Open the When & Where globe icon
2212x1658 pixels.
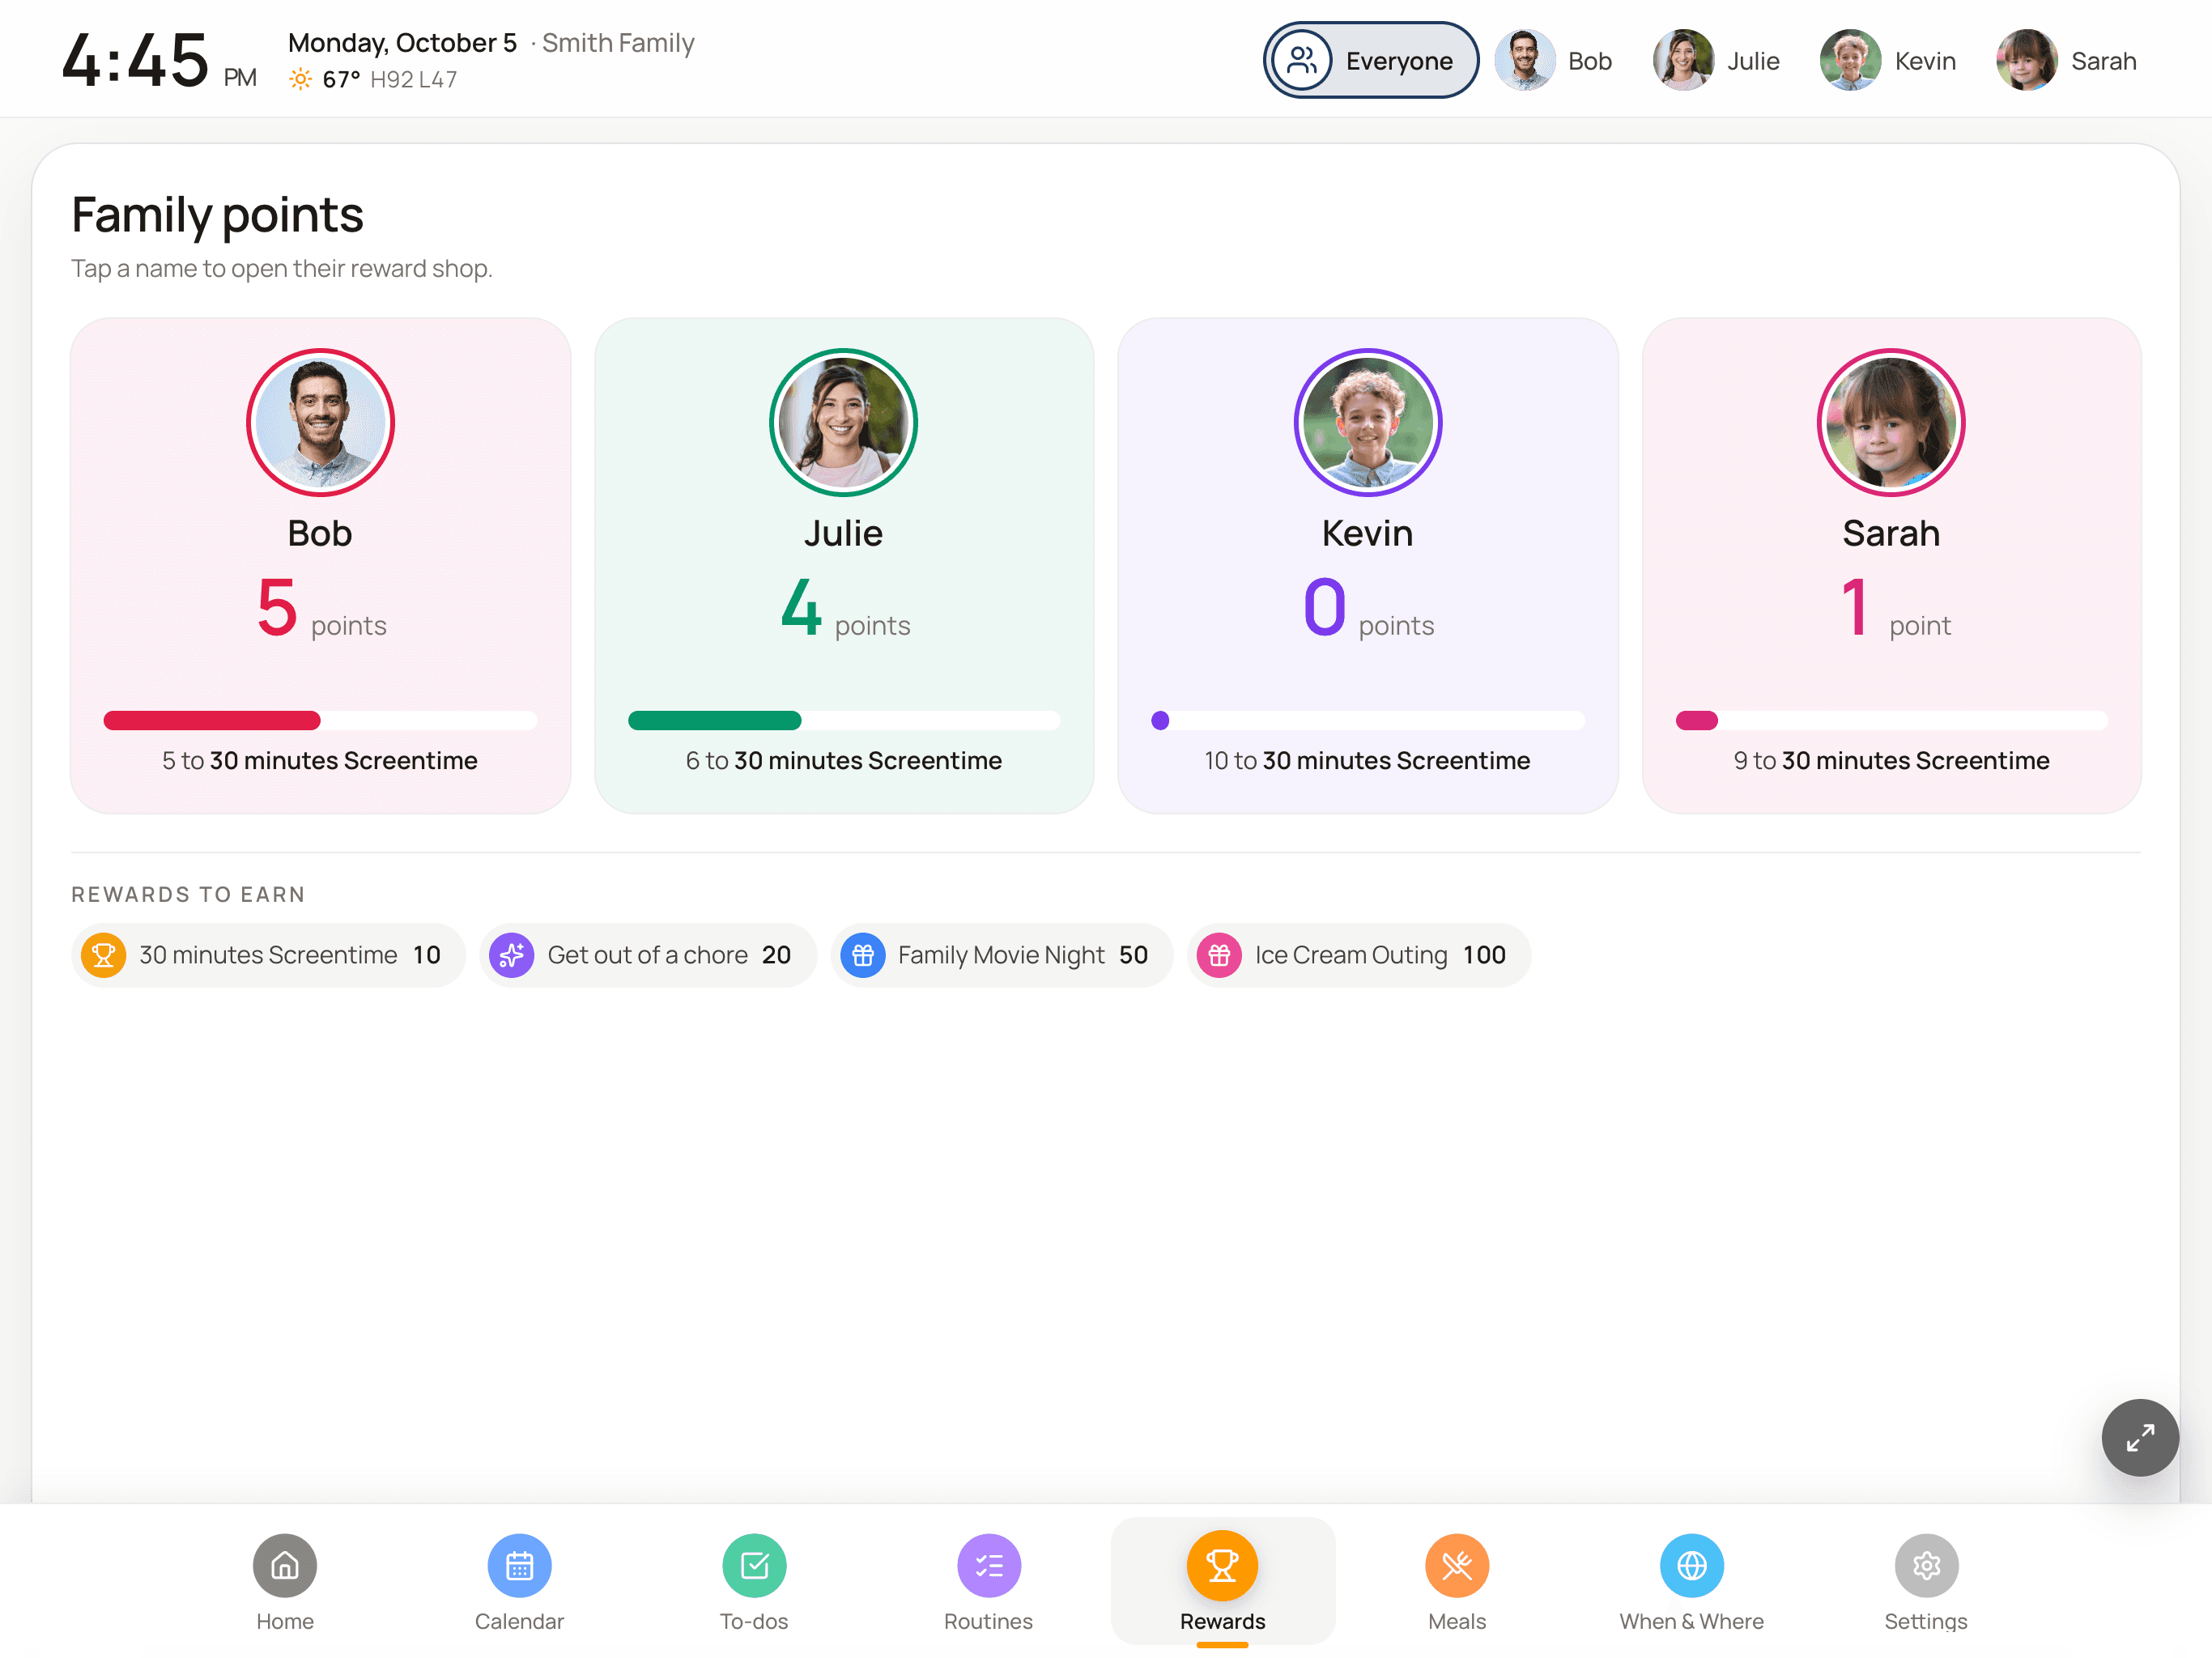tap(1691, 1565)
